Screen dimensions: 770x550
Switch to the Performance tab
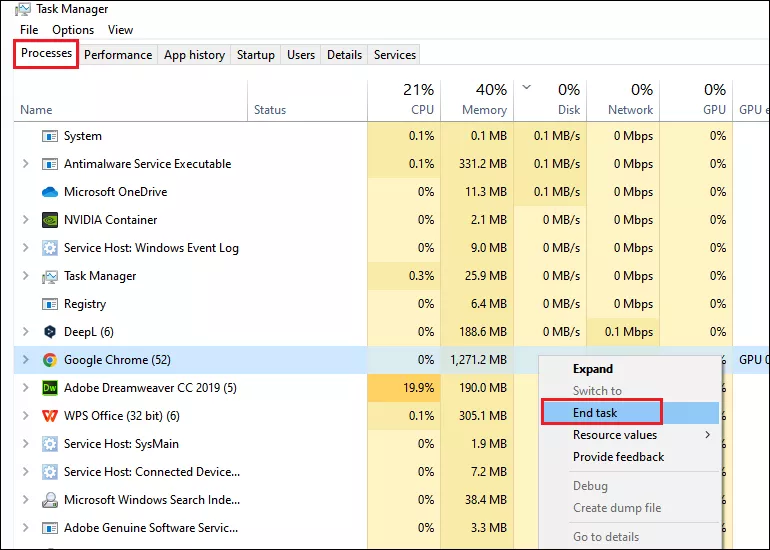coord(118,55)
